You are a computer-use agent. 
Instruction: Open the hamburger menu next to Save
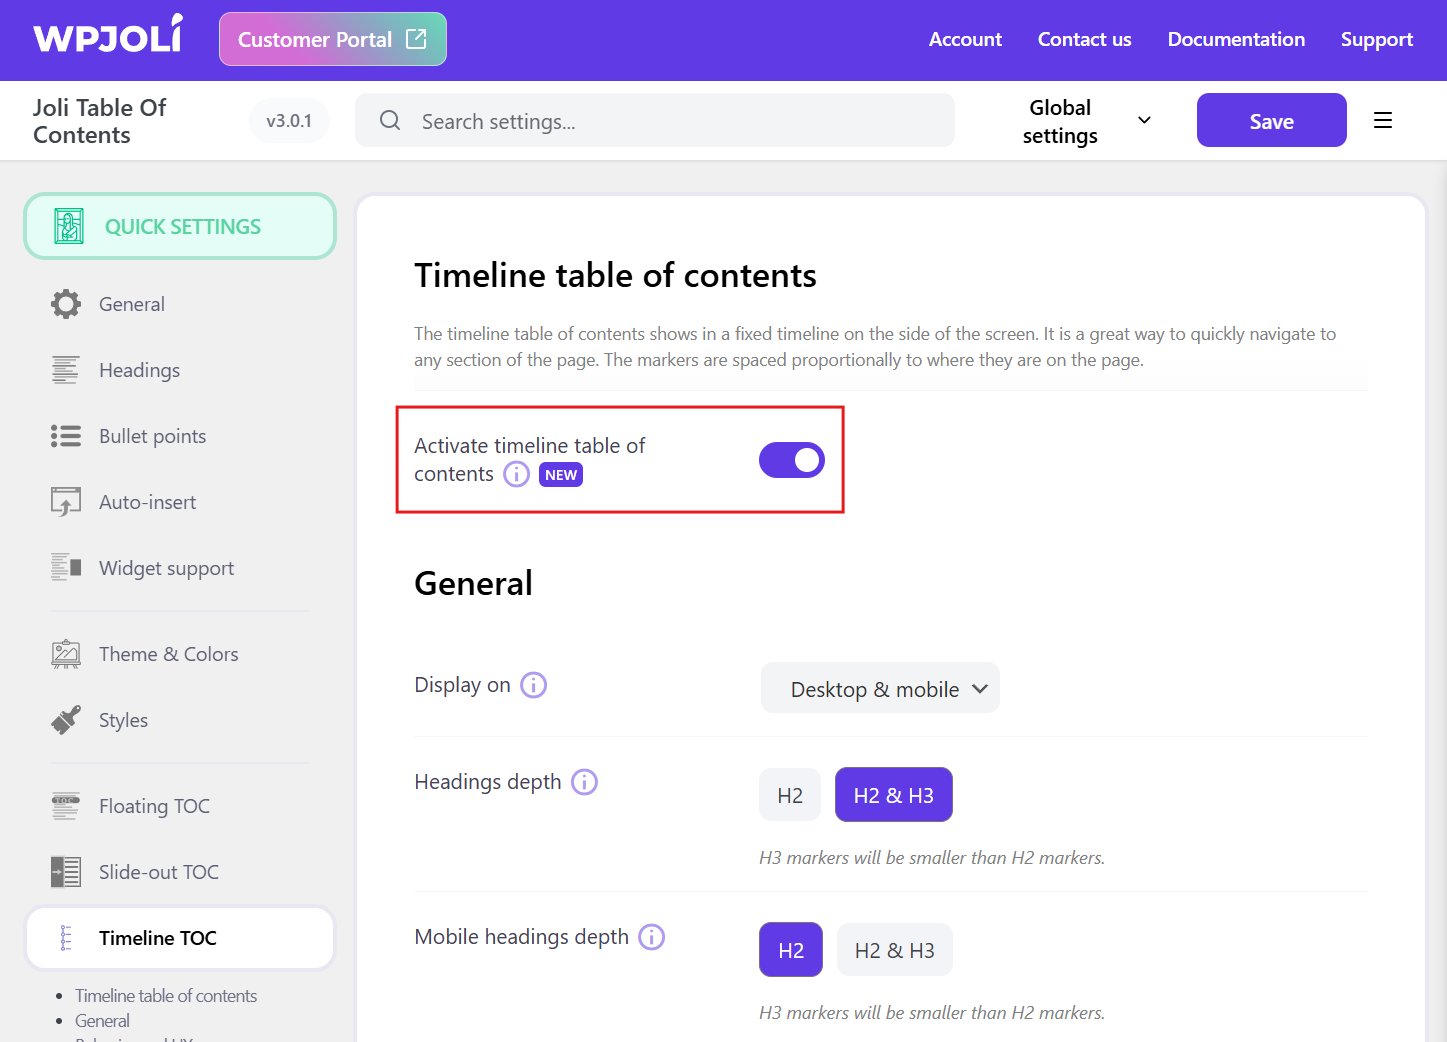(1383, 121)
